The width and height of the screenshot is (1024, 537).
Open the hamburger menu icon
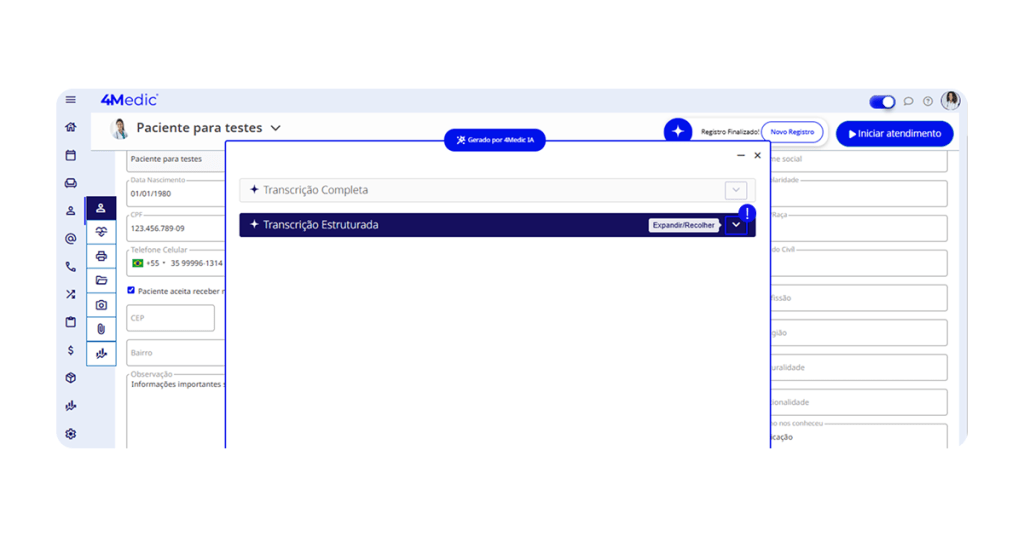71,100
